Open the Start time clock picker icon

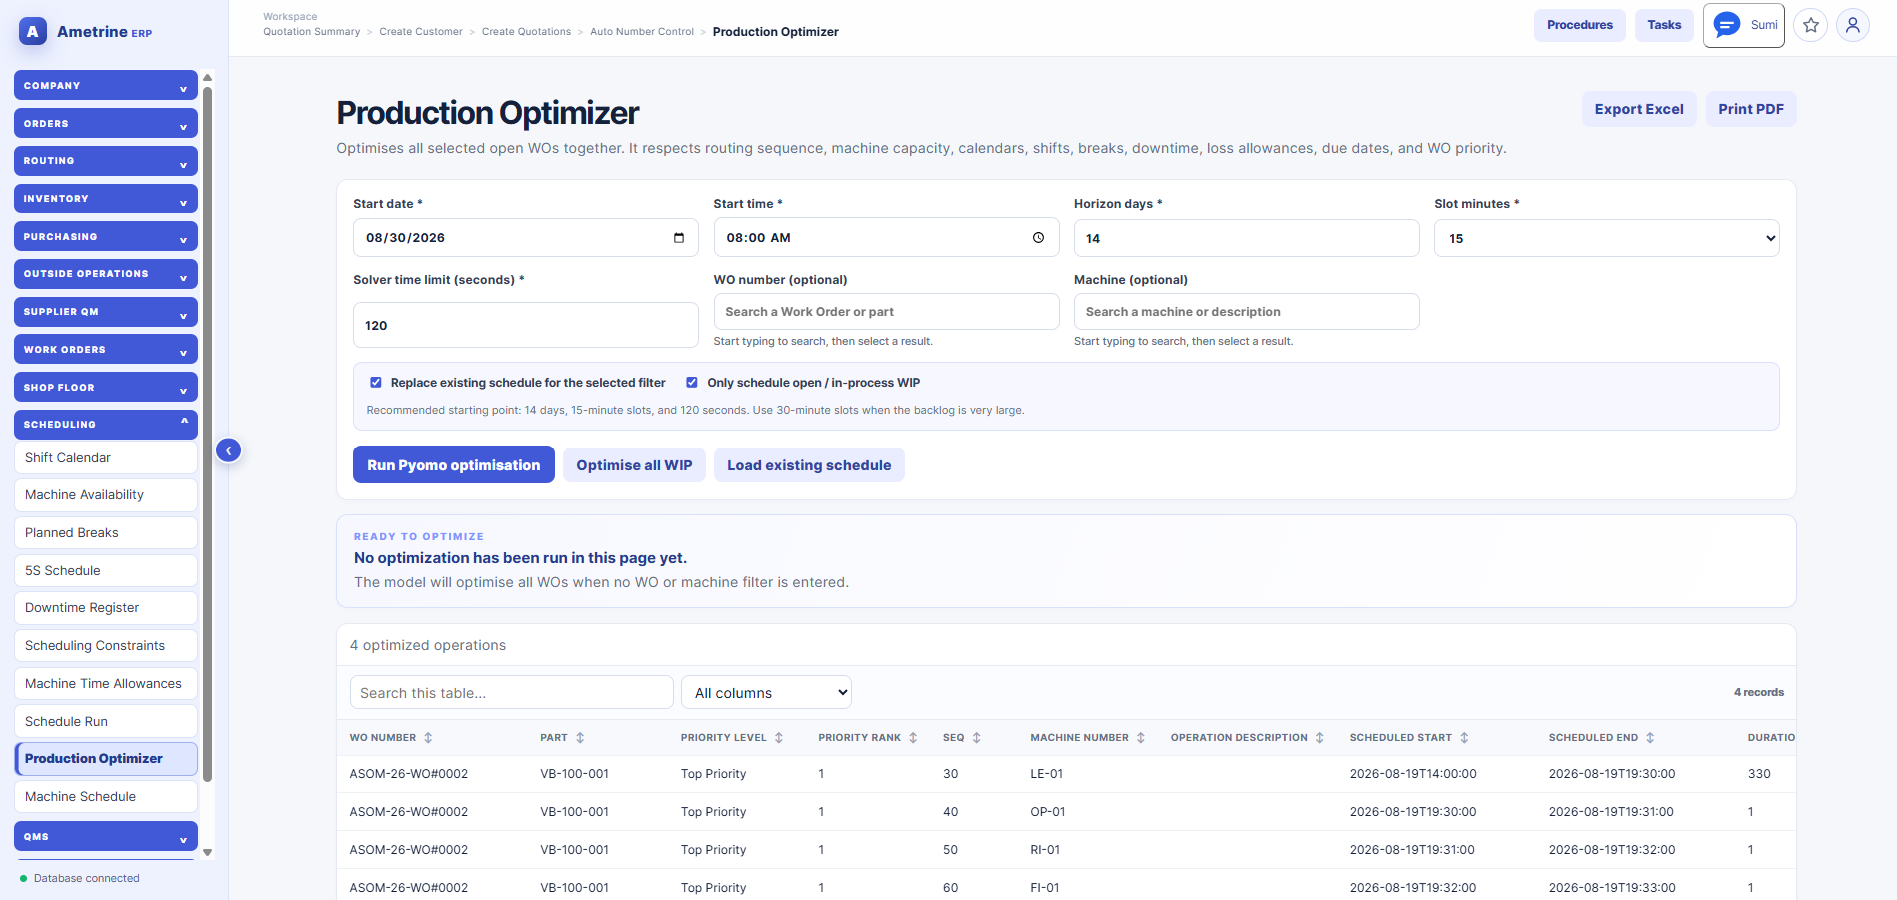[x=1038, y=238]
